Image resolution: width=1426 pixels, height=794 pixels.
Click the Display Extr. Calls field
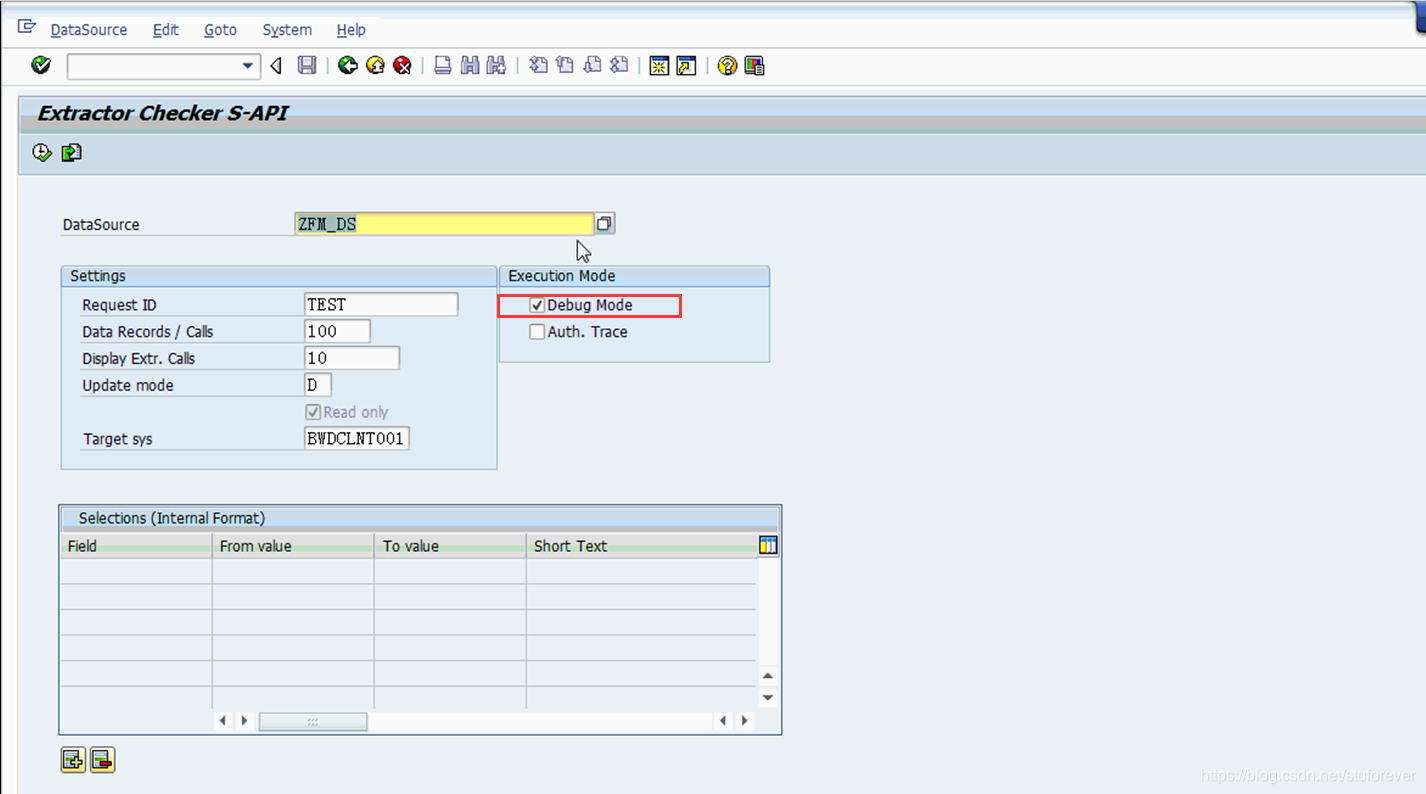point(352,358)
